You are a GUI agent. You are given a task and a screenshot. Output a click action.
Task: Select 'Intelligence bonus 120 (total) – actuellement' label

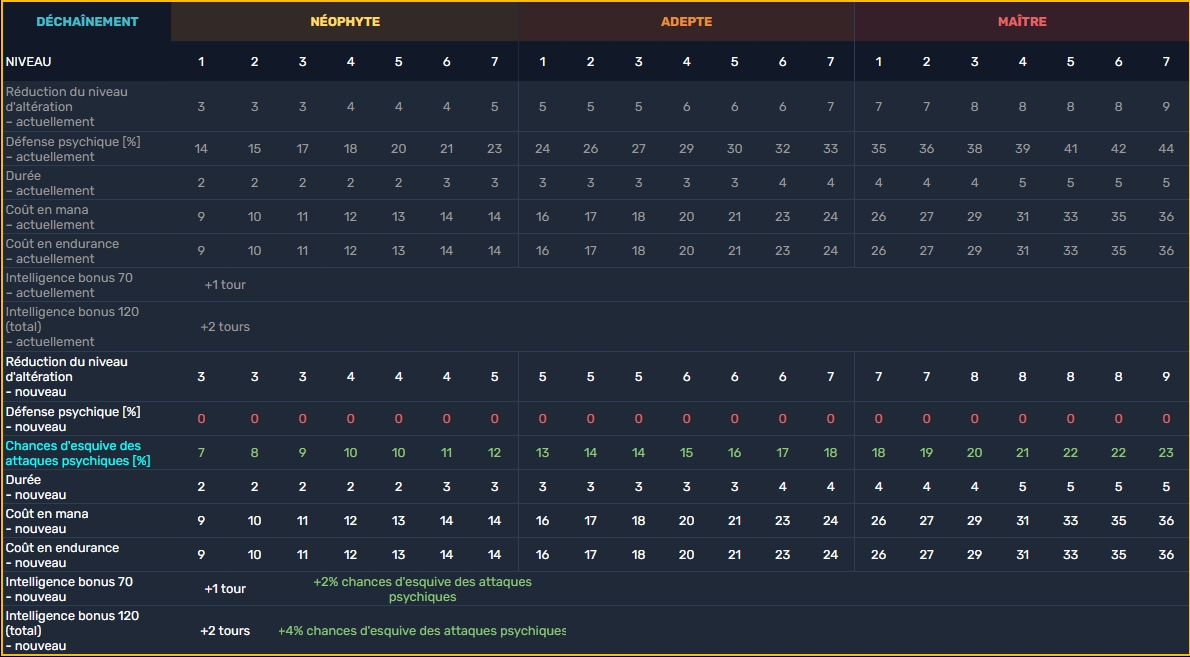(x=72, y=327)
